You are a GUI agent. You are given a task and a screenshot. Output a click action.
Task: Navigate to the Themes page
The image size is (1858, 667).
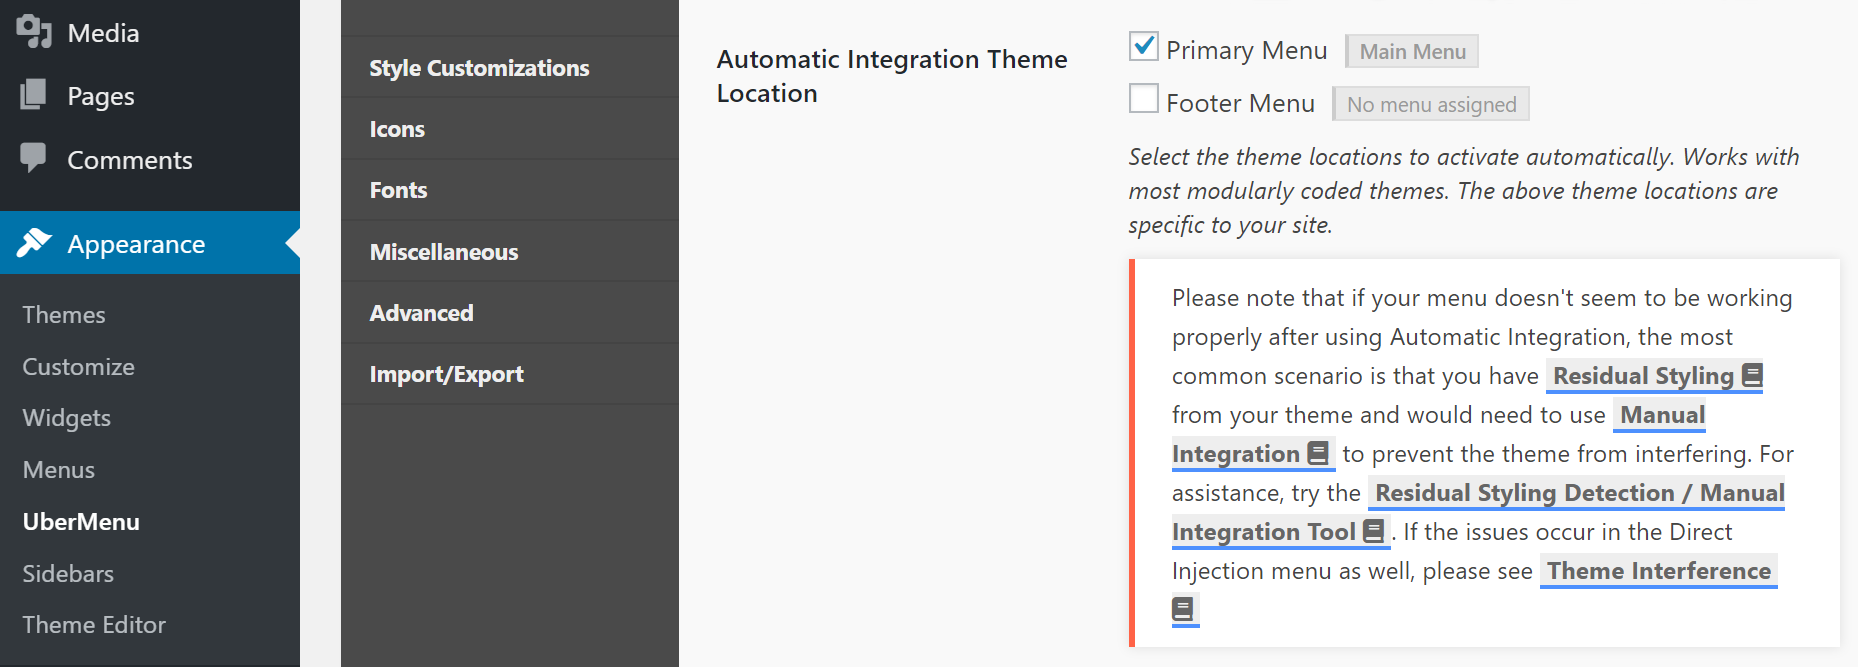(x=63, y=314)
